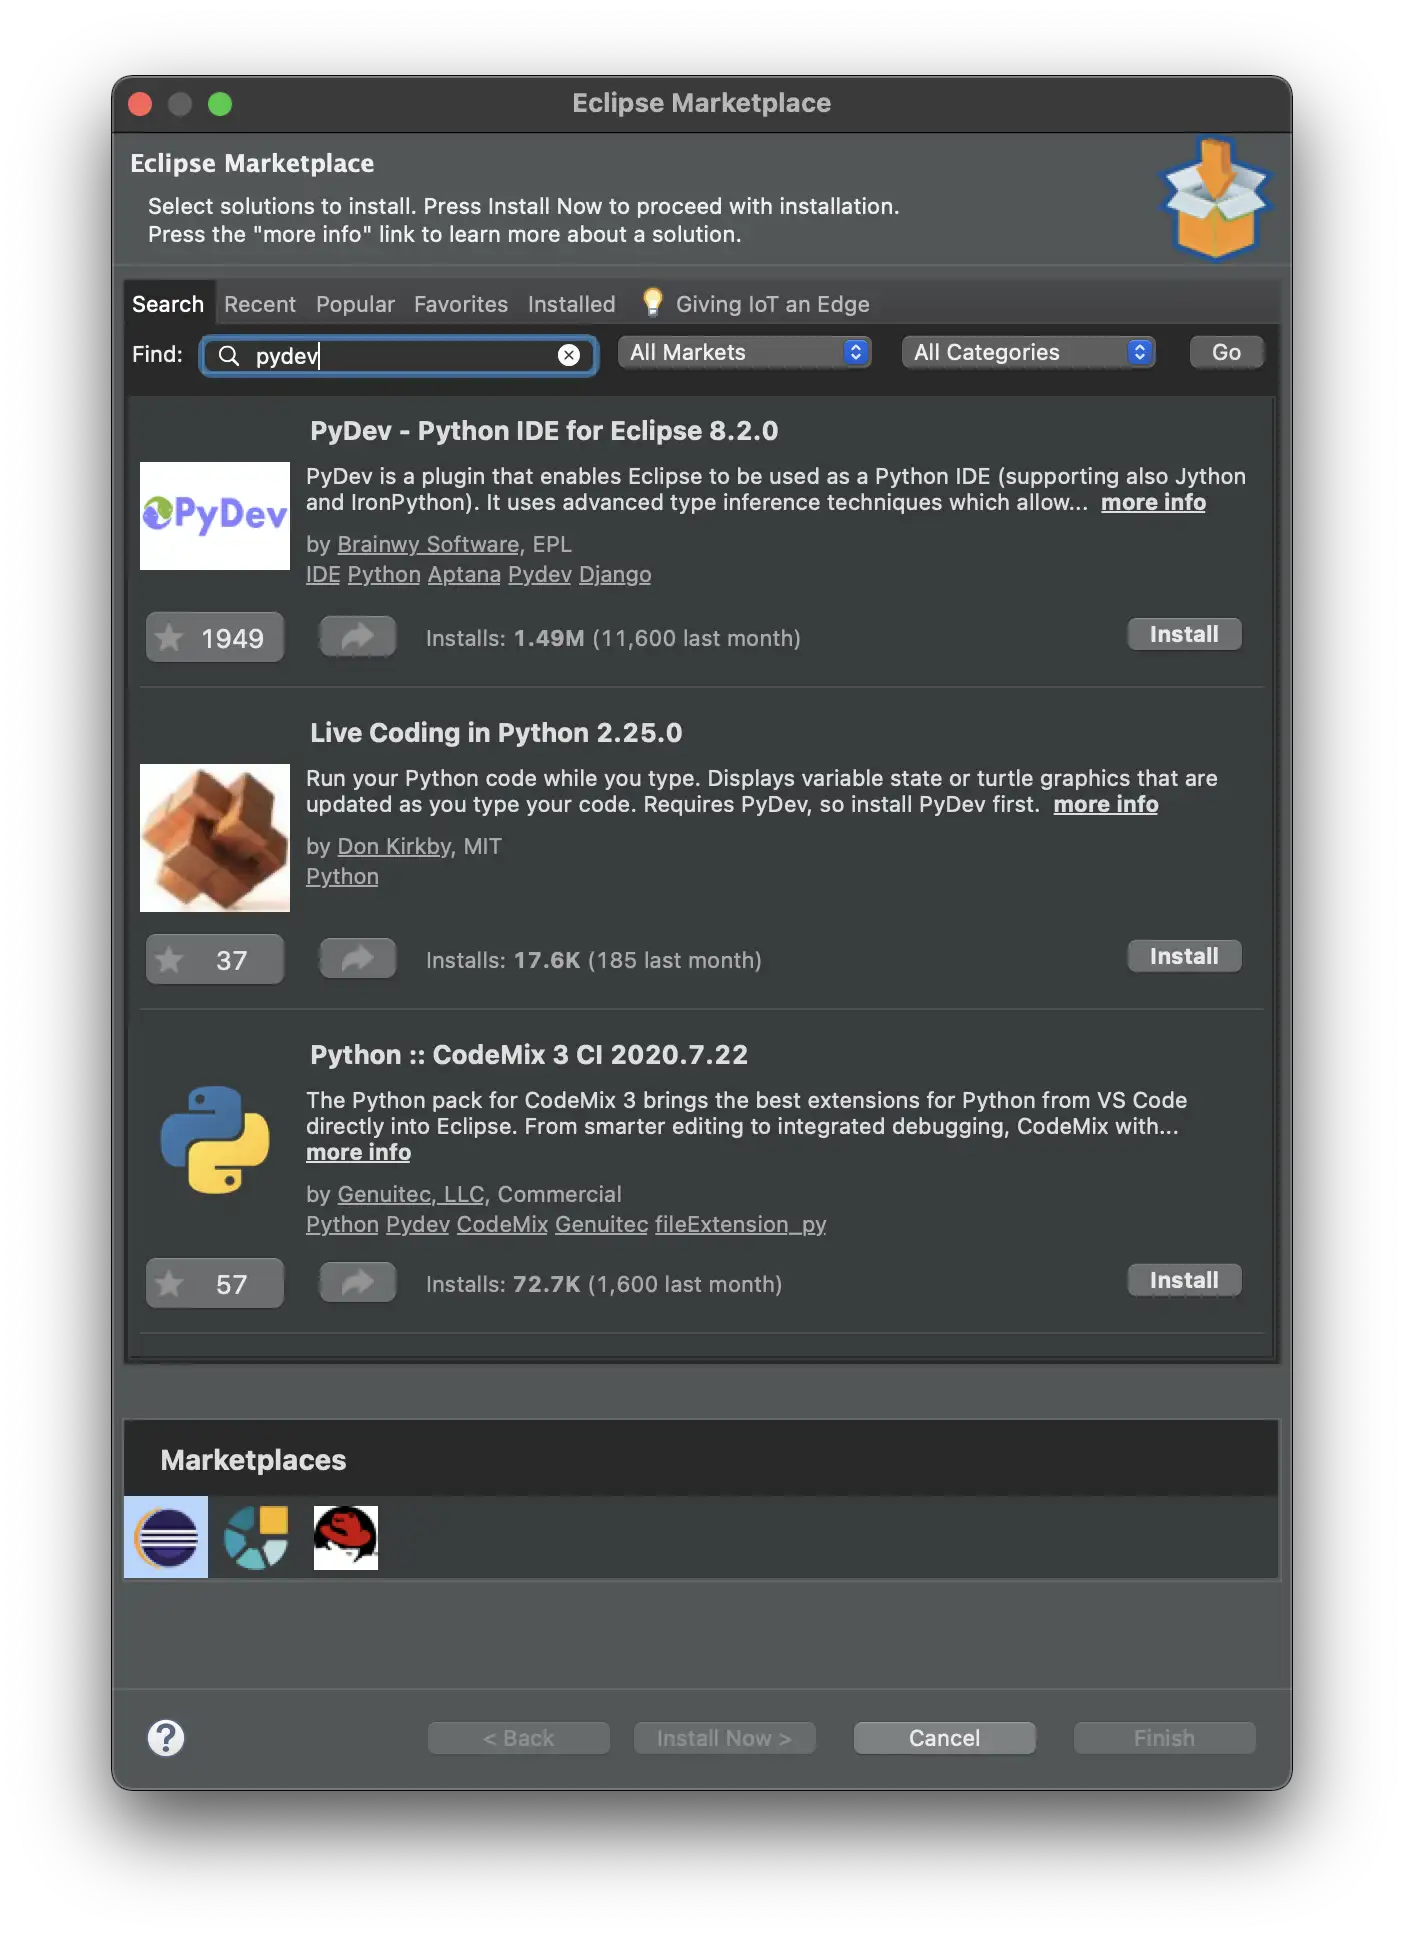Switch to the Recent tab
The width and height of the screenshot is (1404, 1938).
tap(260, 304)
